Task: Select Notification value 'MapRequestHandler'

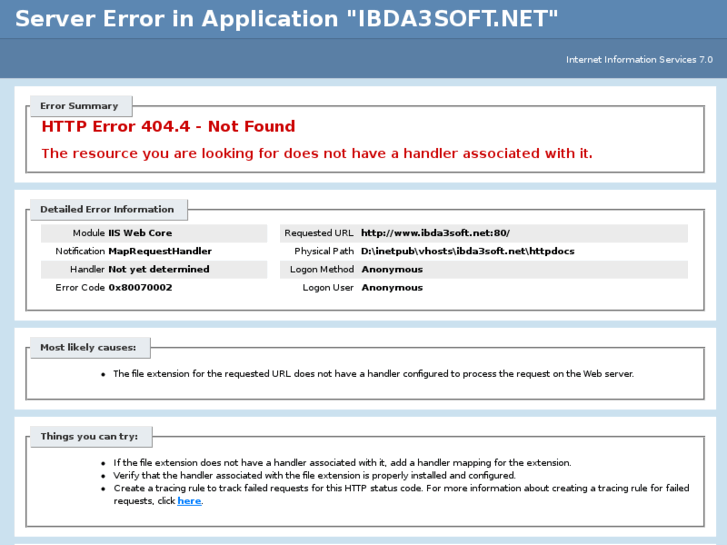Action: (160, 251)
